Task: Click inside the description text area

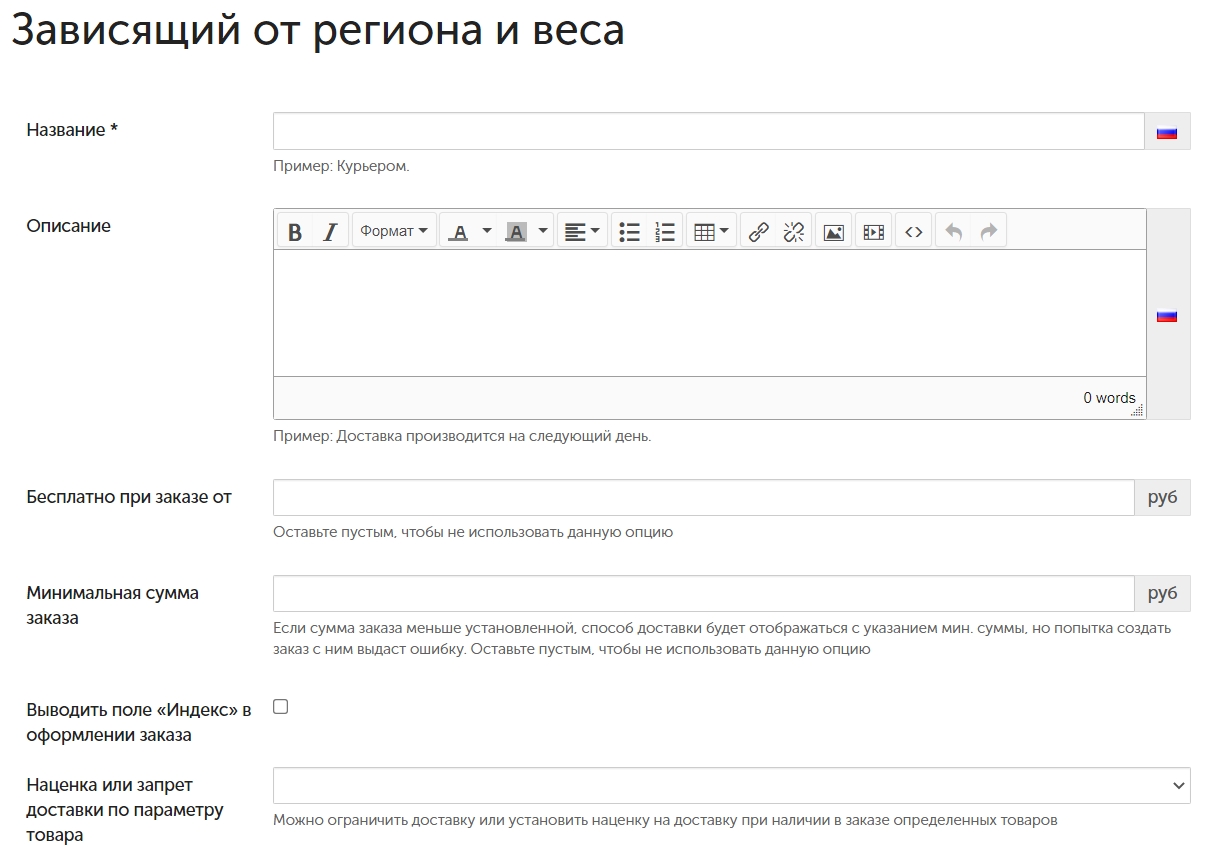Action: point(709,313)
